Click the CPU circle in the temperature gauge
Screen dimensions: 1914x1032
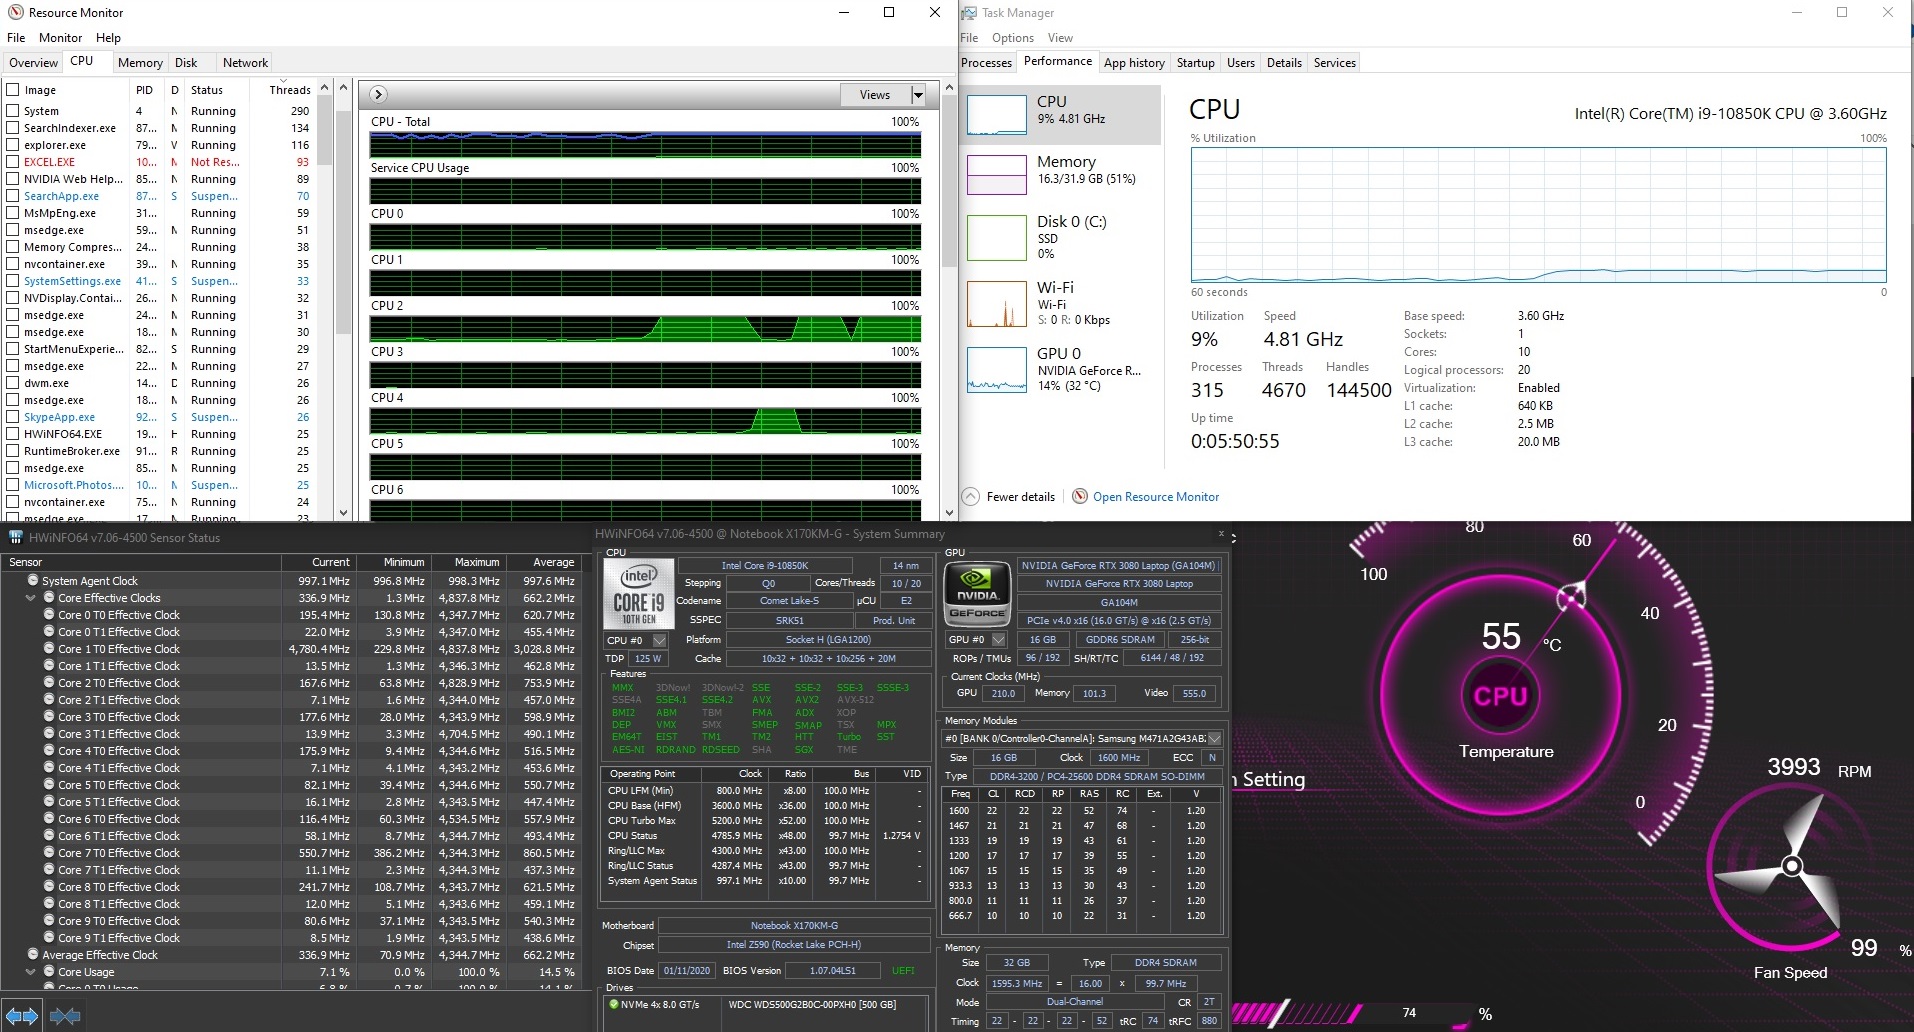(x=1500, y=696)
